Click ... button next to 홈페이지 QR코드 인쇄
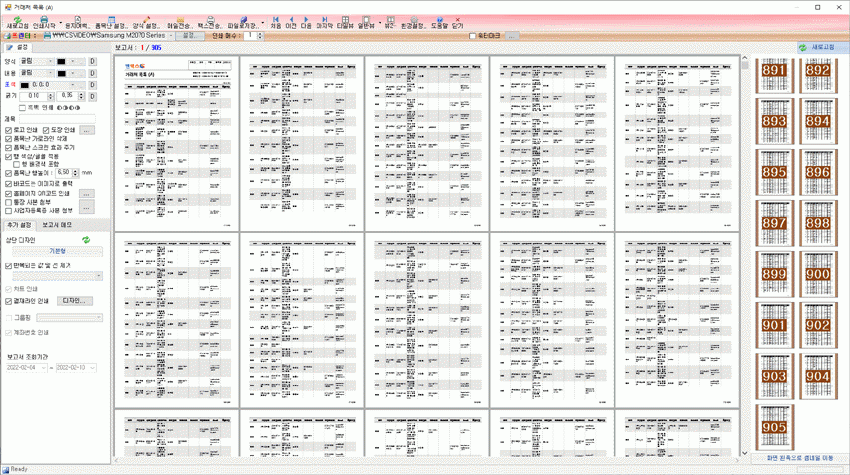The image size is (850, 475). [87, 194]
